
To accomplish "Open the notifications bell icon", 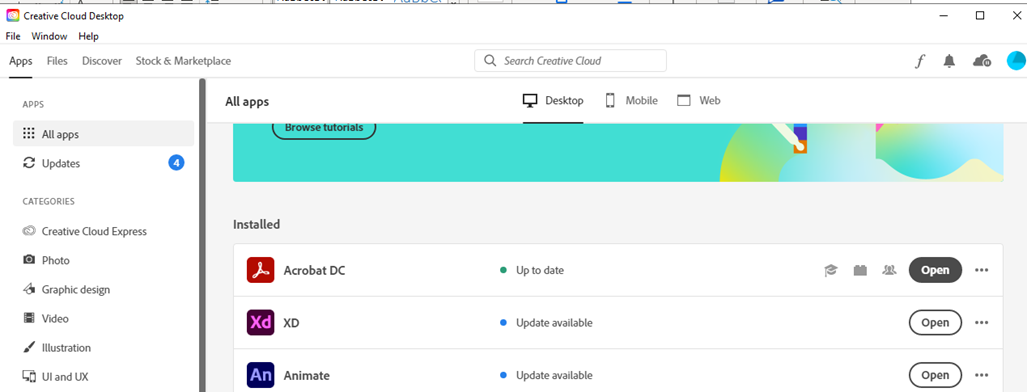I will click(x=949, y=61).
